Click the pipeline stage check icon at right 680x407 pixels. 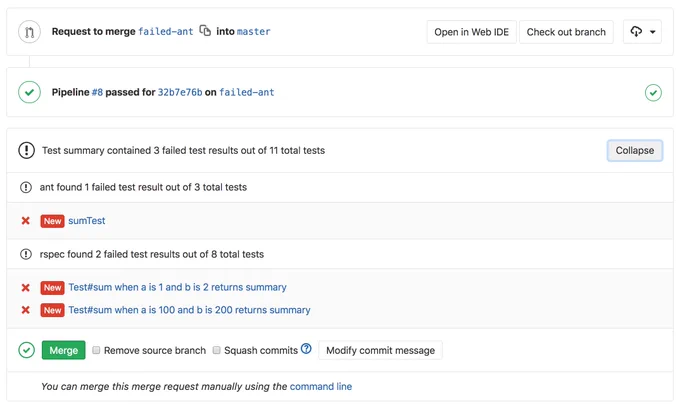(653, 92)
